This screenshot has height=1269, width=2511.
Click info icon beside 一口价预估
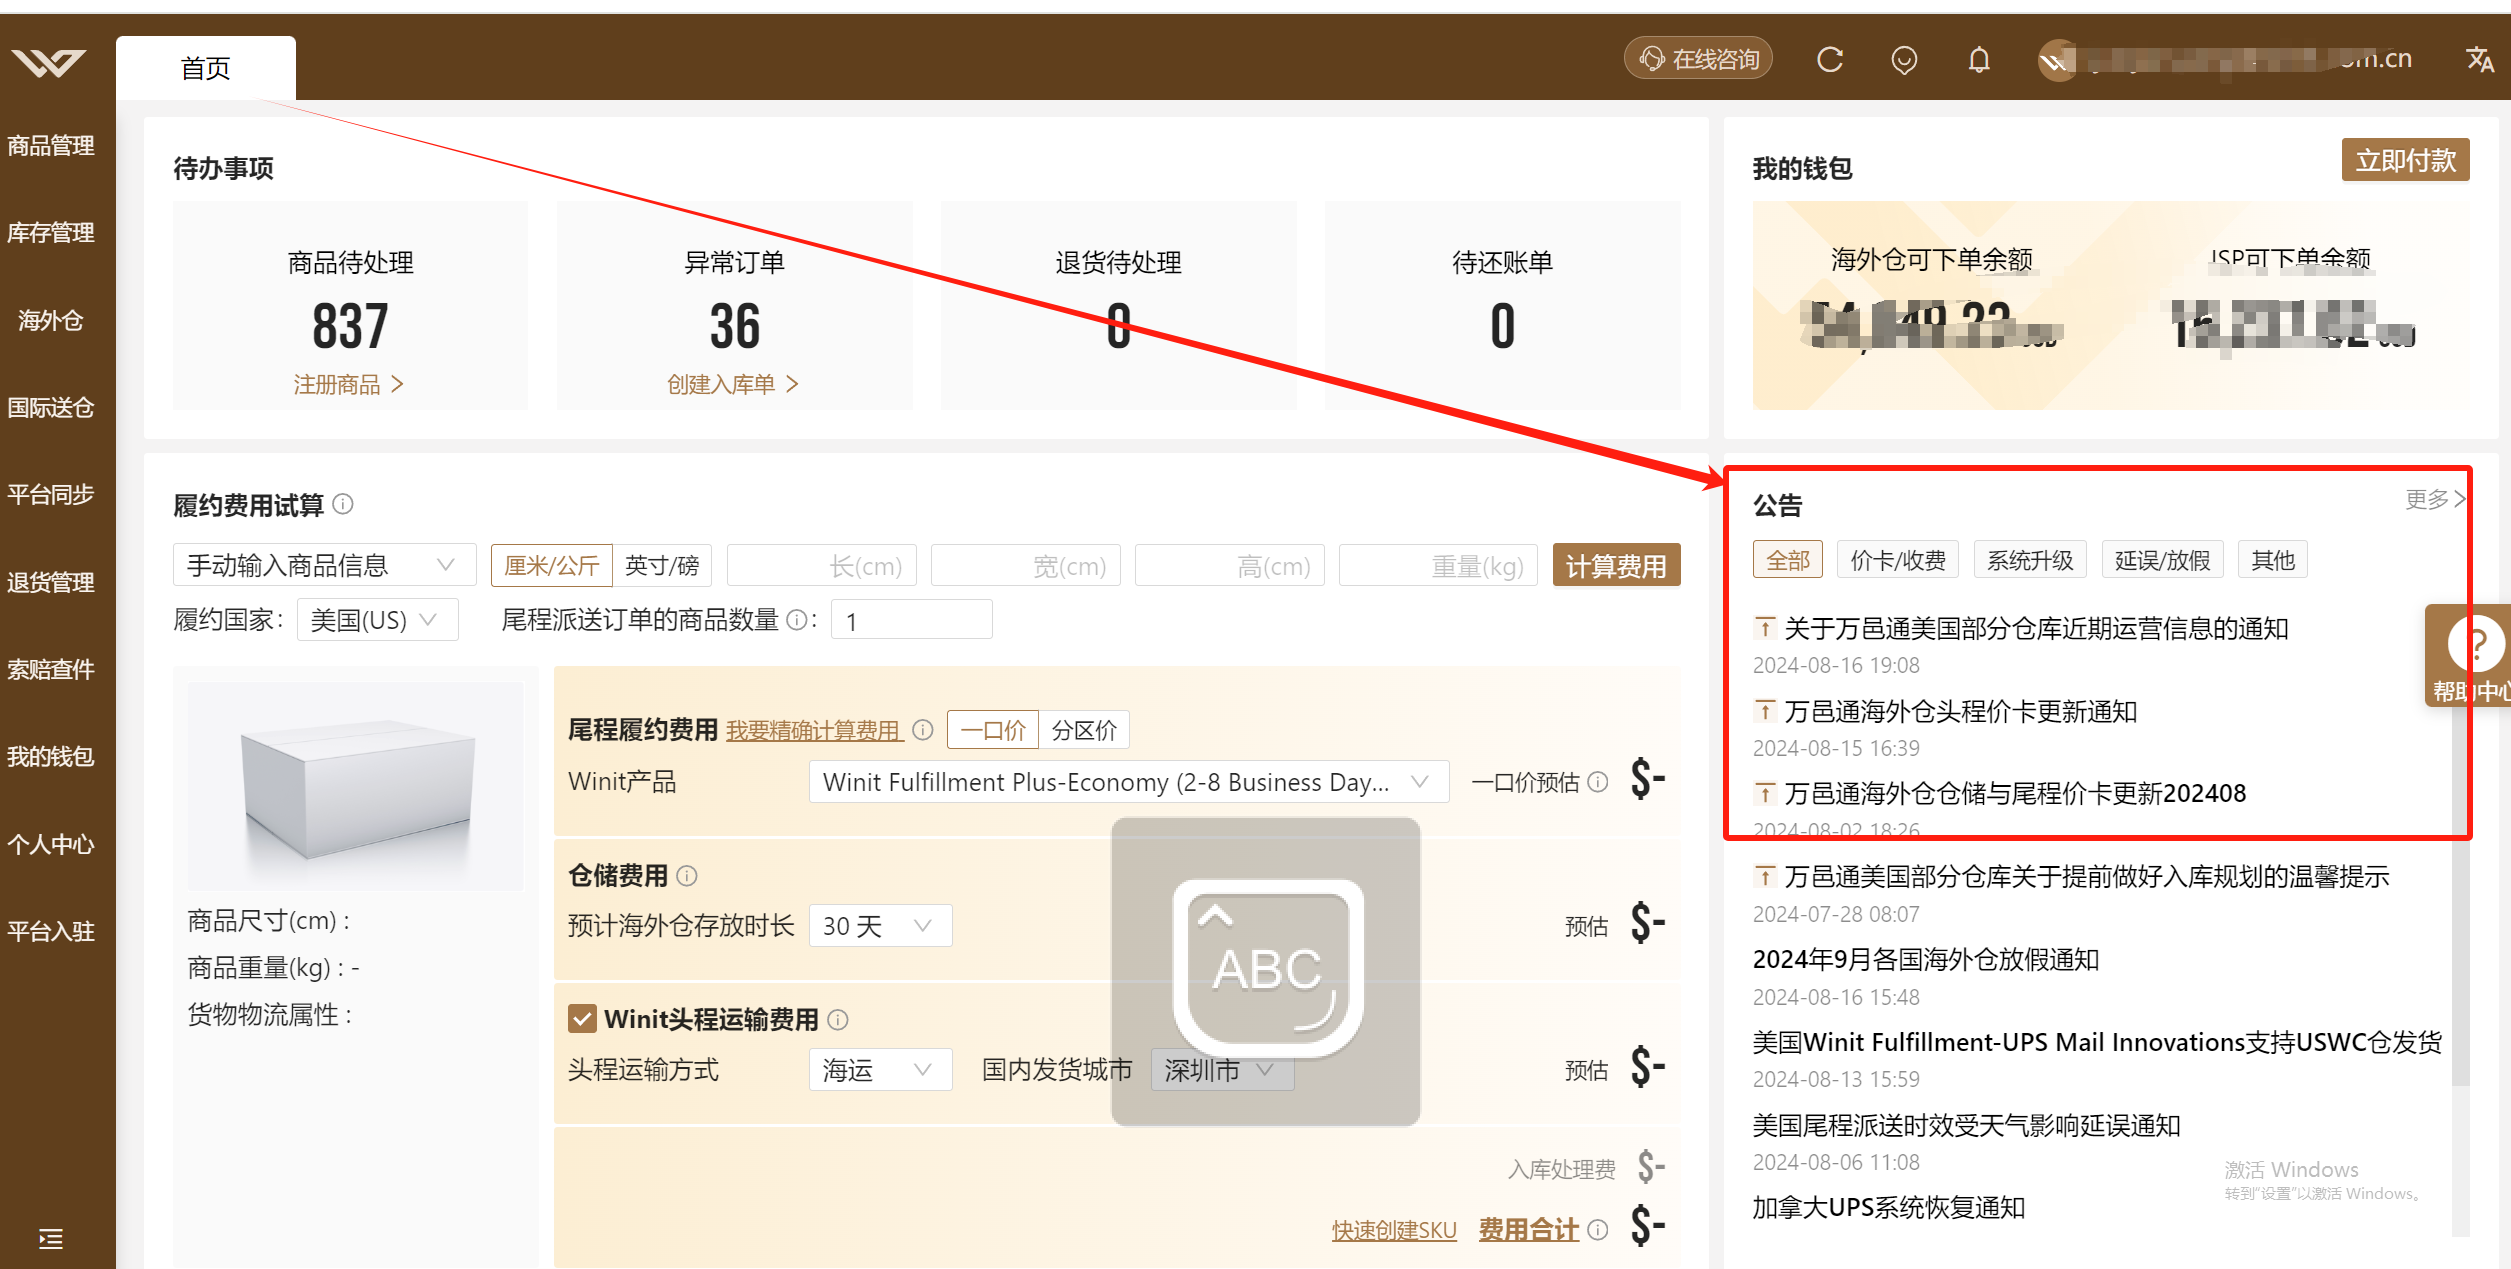pos(1598,782)
